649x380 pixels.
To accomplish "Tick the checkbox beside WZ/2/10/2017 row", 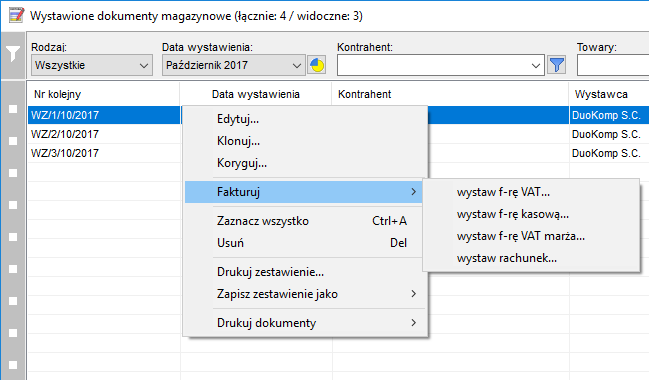I will point(13,141).
